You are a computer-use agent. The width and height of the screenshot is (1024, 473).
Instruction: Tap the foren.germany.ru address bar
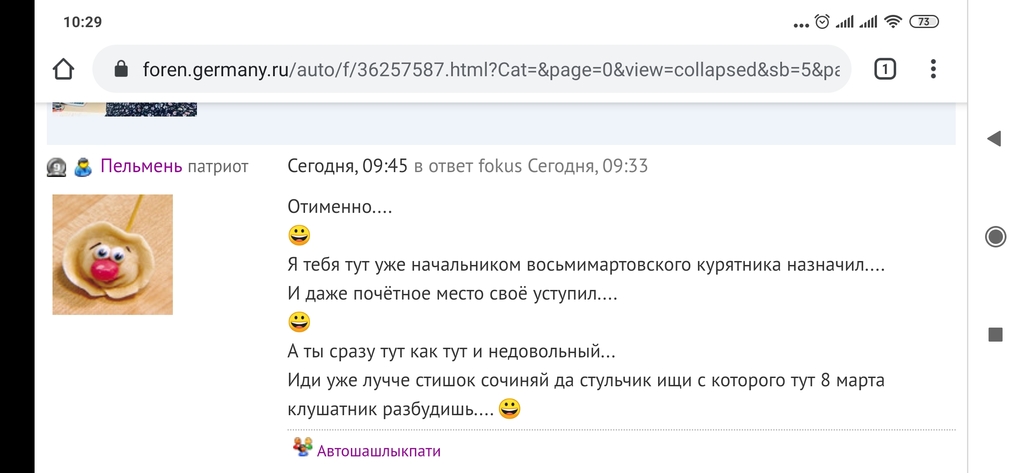click(495, 69)
